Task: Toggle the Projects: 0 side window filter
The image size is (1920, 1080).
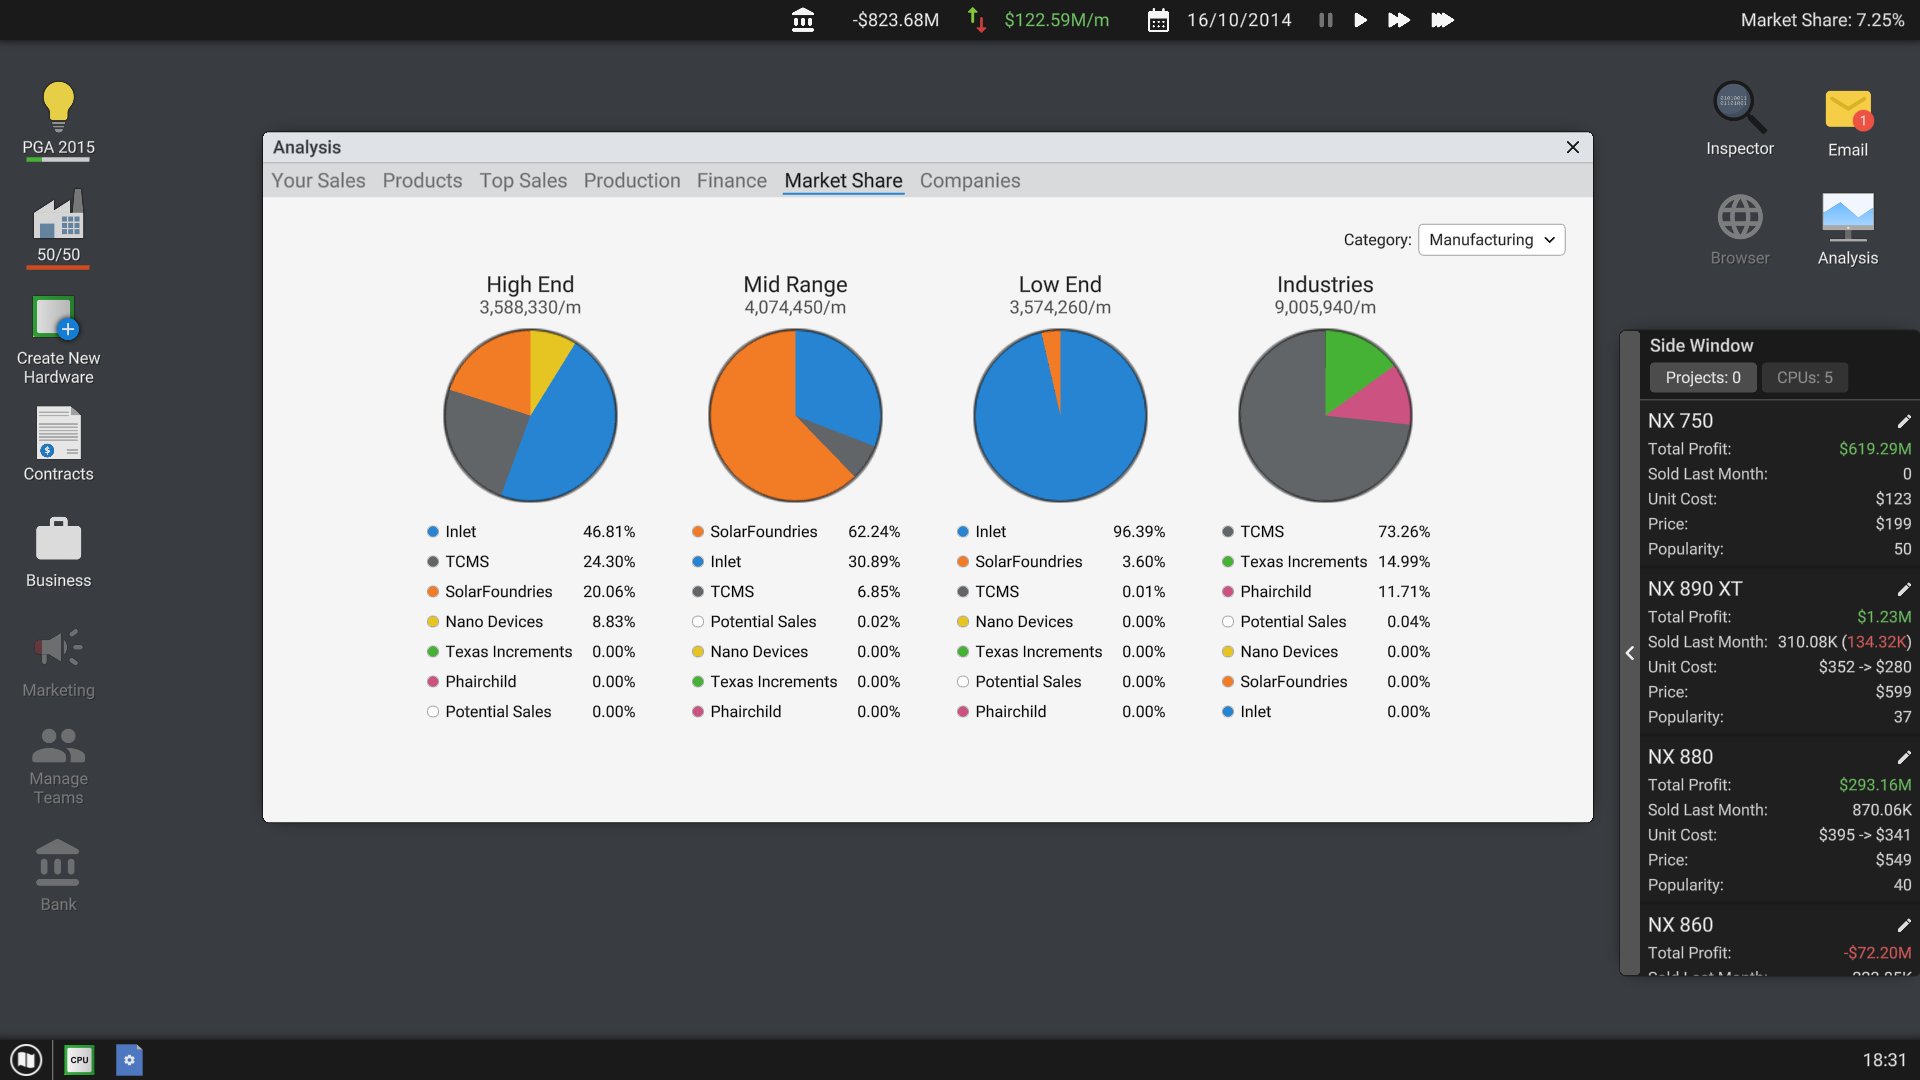Action: tap(1702, 378)
